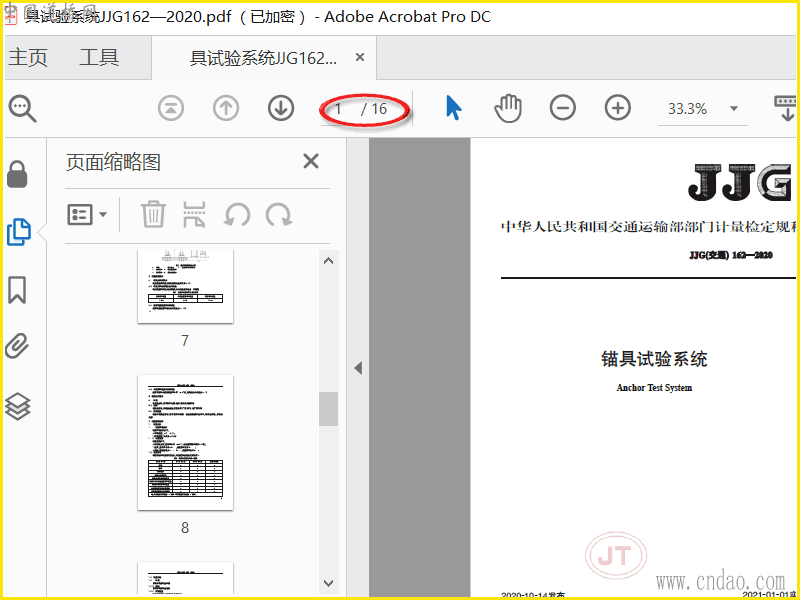Select the page 7 thumbnail
This screenshot has width=800, height=600.
[185, 286]
